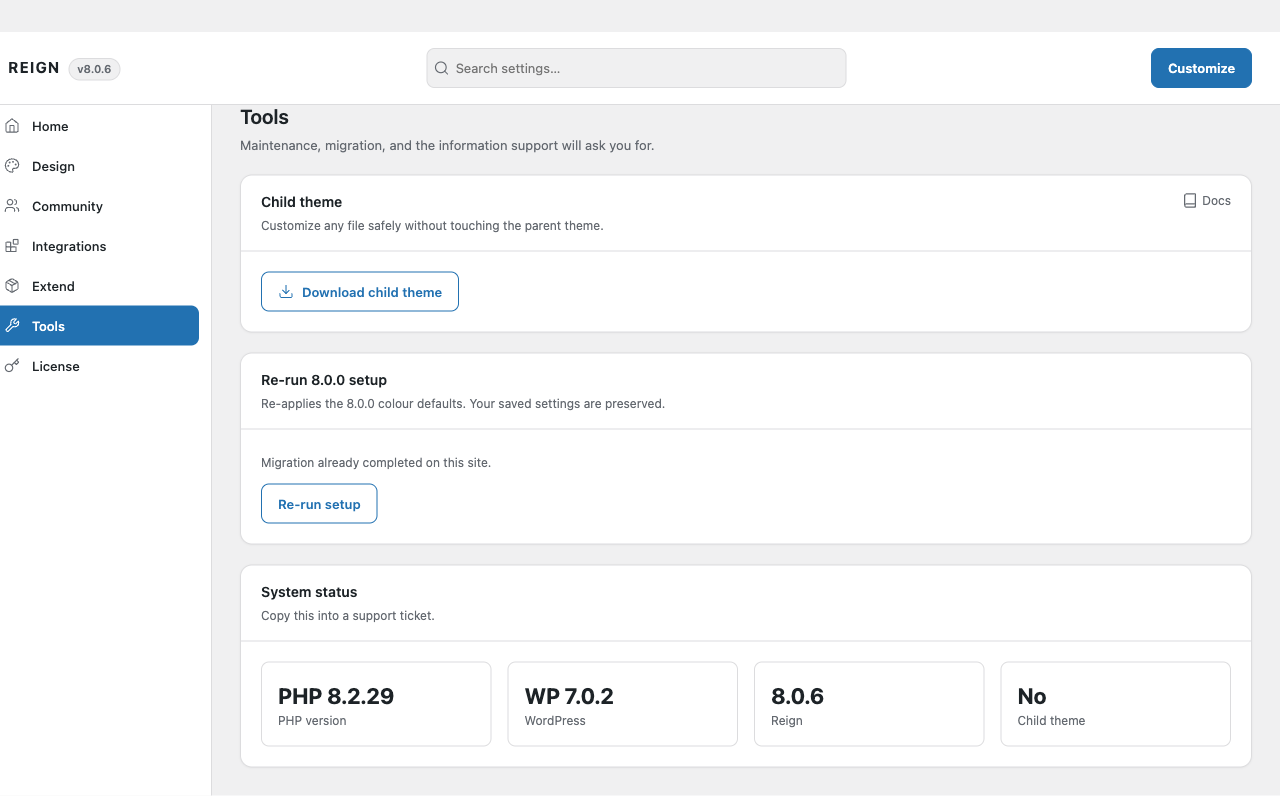Image resolution: width=1280 pixels, height=800 pixels.
Task: Select the PHP 8.2.29 status card
Action: click(x=376, y=704)
